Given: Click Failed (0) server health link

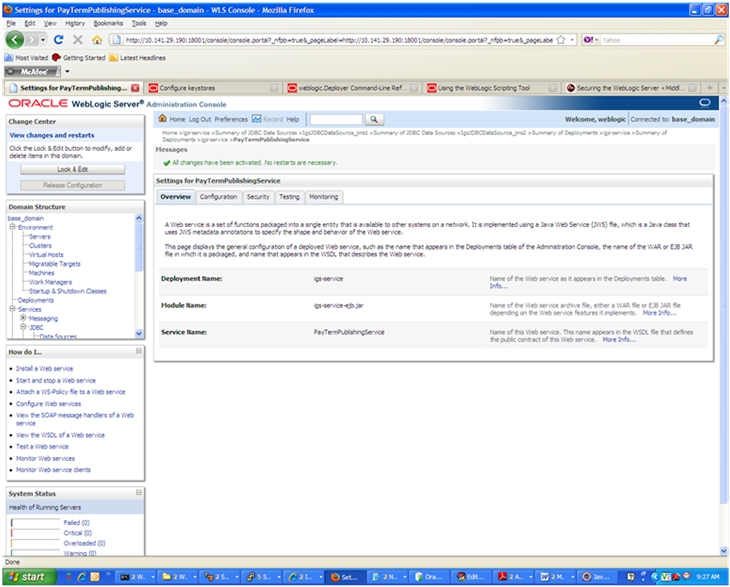Looking at the screenshot, I should click(x=76, y=522).
